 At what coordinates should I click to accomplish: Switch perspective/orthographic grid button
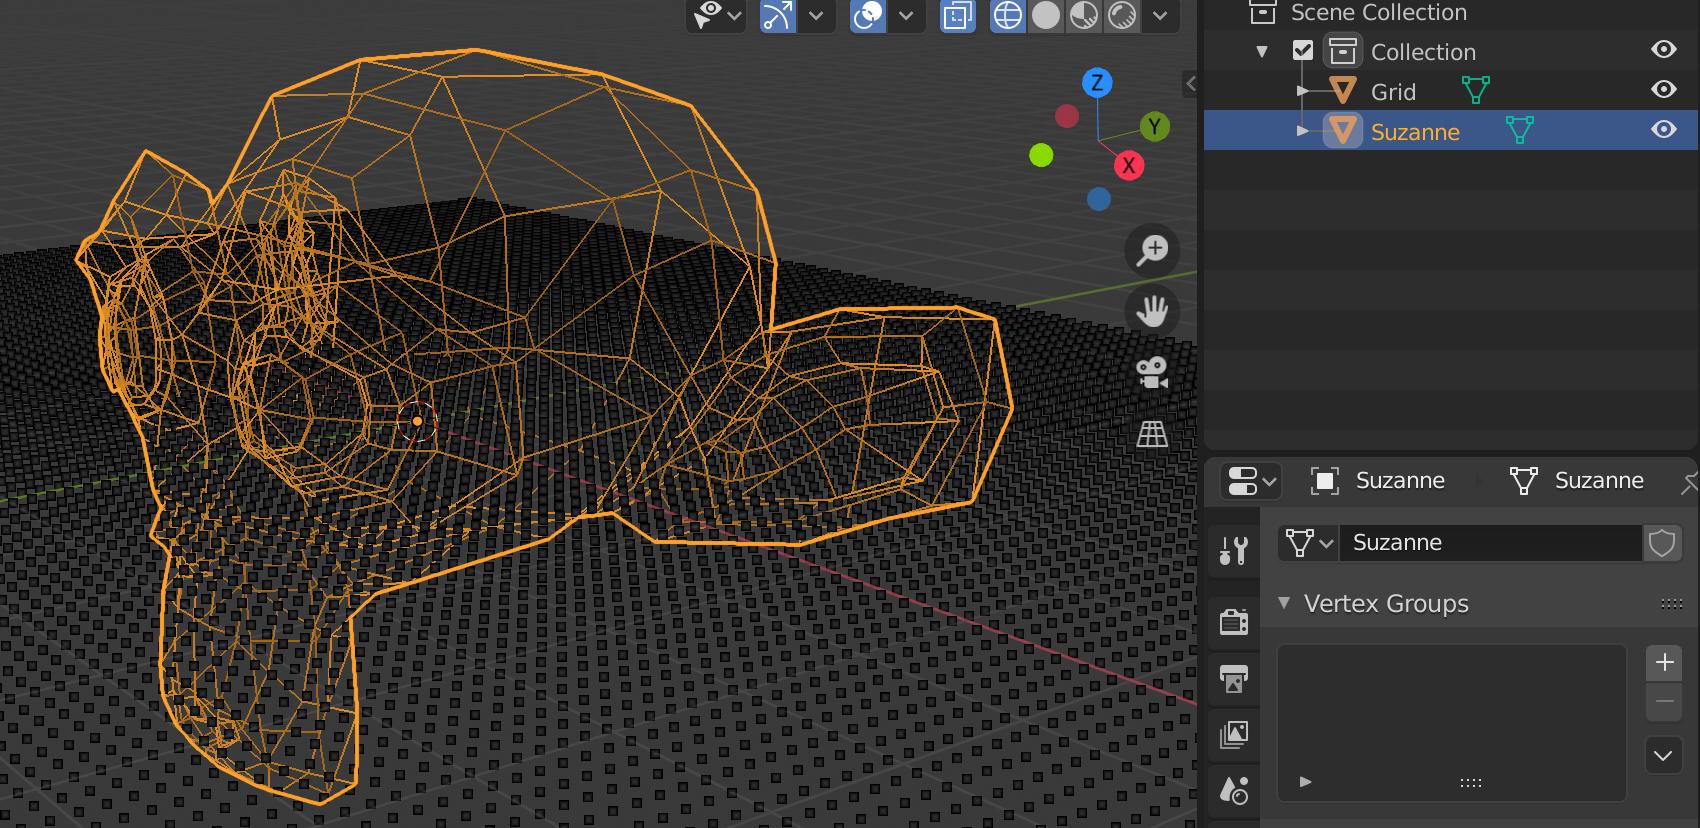(1152, 434)
